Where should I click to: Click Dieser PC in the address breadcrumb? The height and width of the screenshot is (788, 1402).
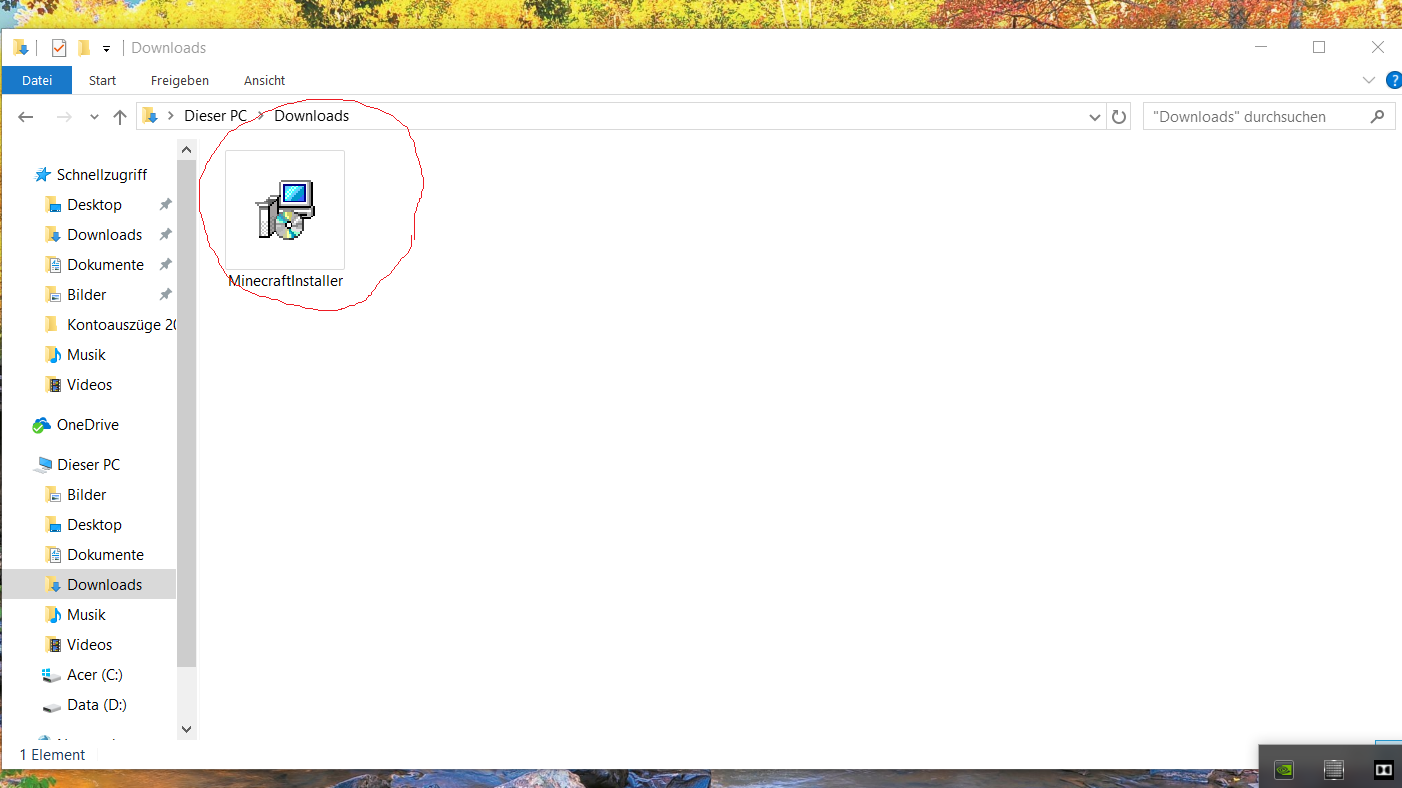215,116
